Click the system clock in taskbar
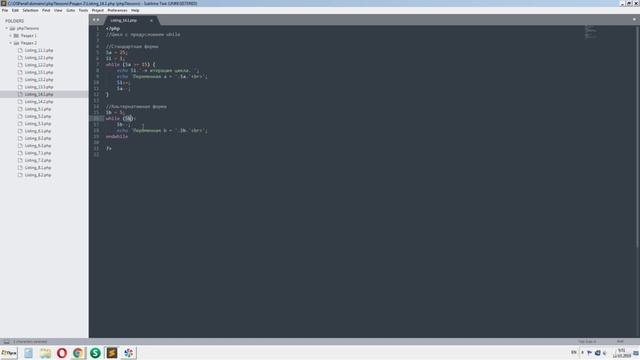640x360 pixels. coord(622,353)
